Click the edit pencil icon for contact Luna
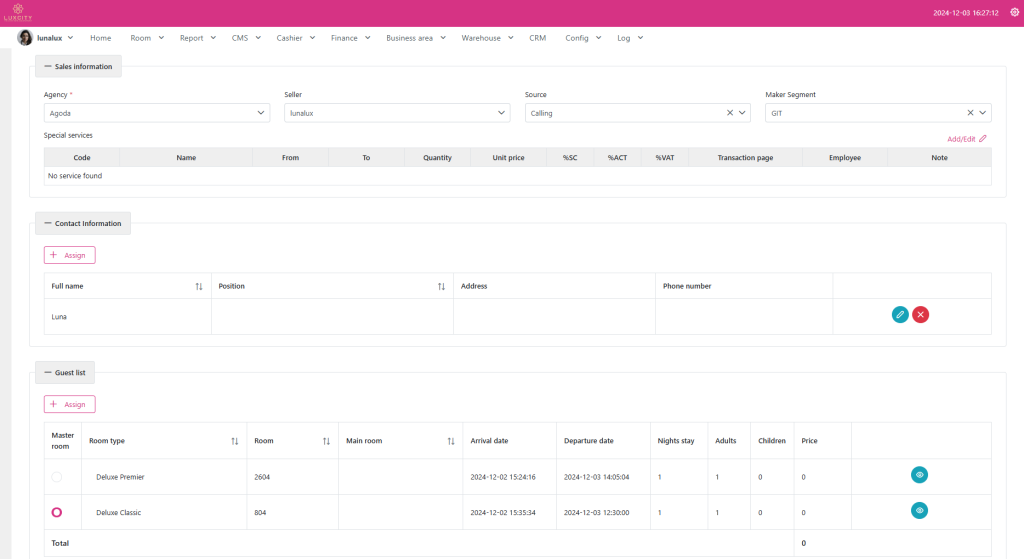Image resolution: width=1024 pixels, height=559 pixels. [x=900, y=315]
